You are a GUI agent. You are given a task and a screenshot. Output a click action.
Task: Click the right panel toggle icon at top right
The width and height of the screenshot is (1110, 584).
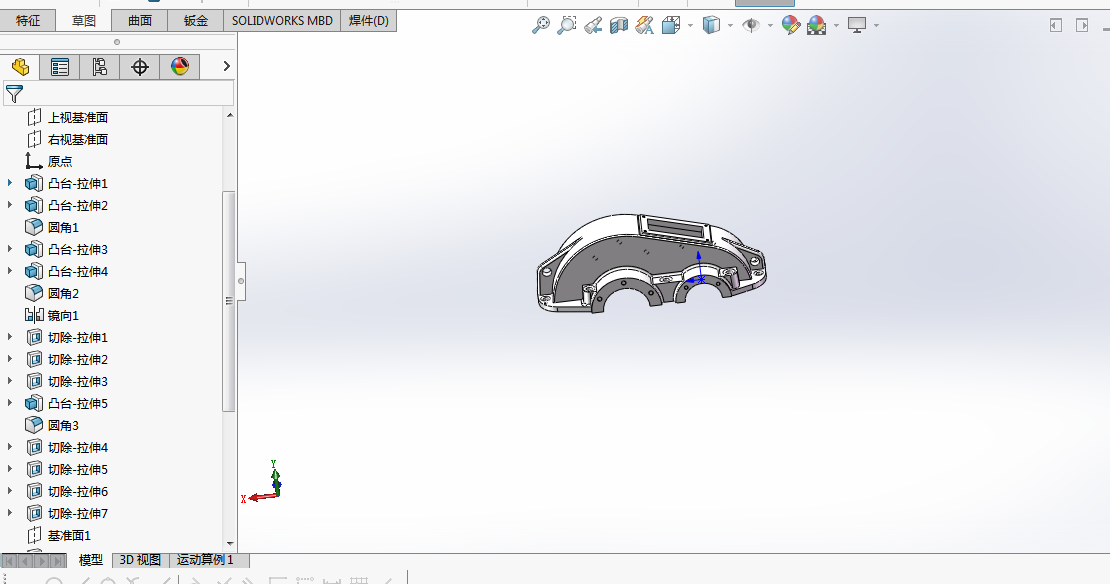coord(1082,25)
